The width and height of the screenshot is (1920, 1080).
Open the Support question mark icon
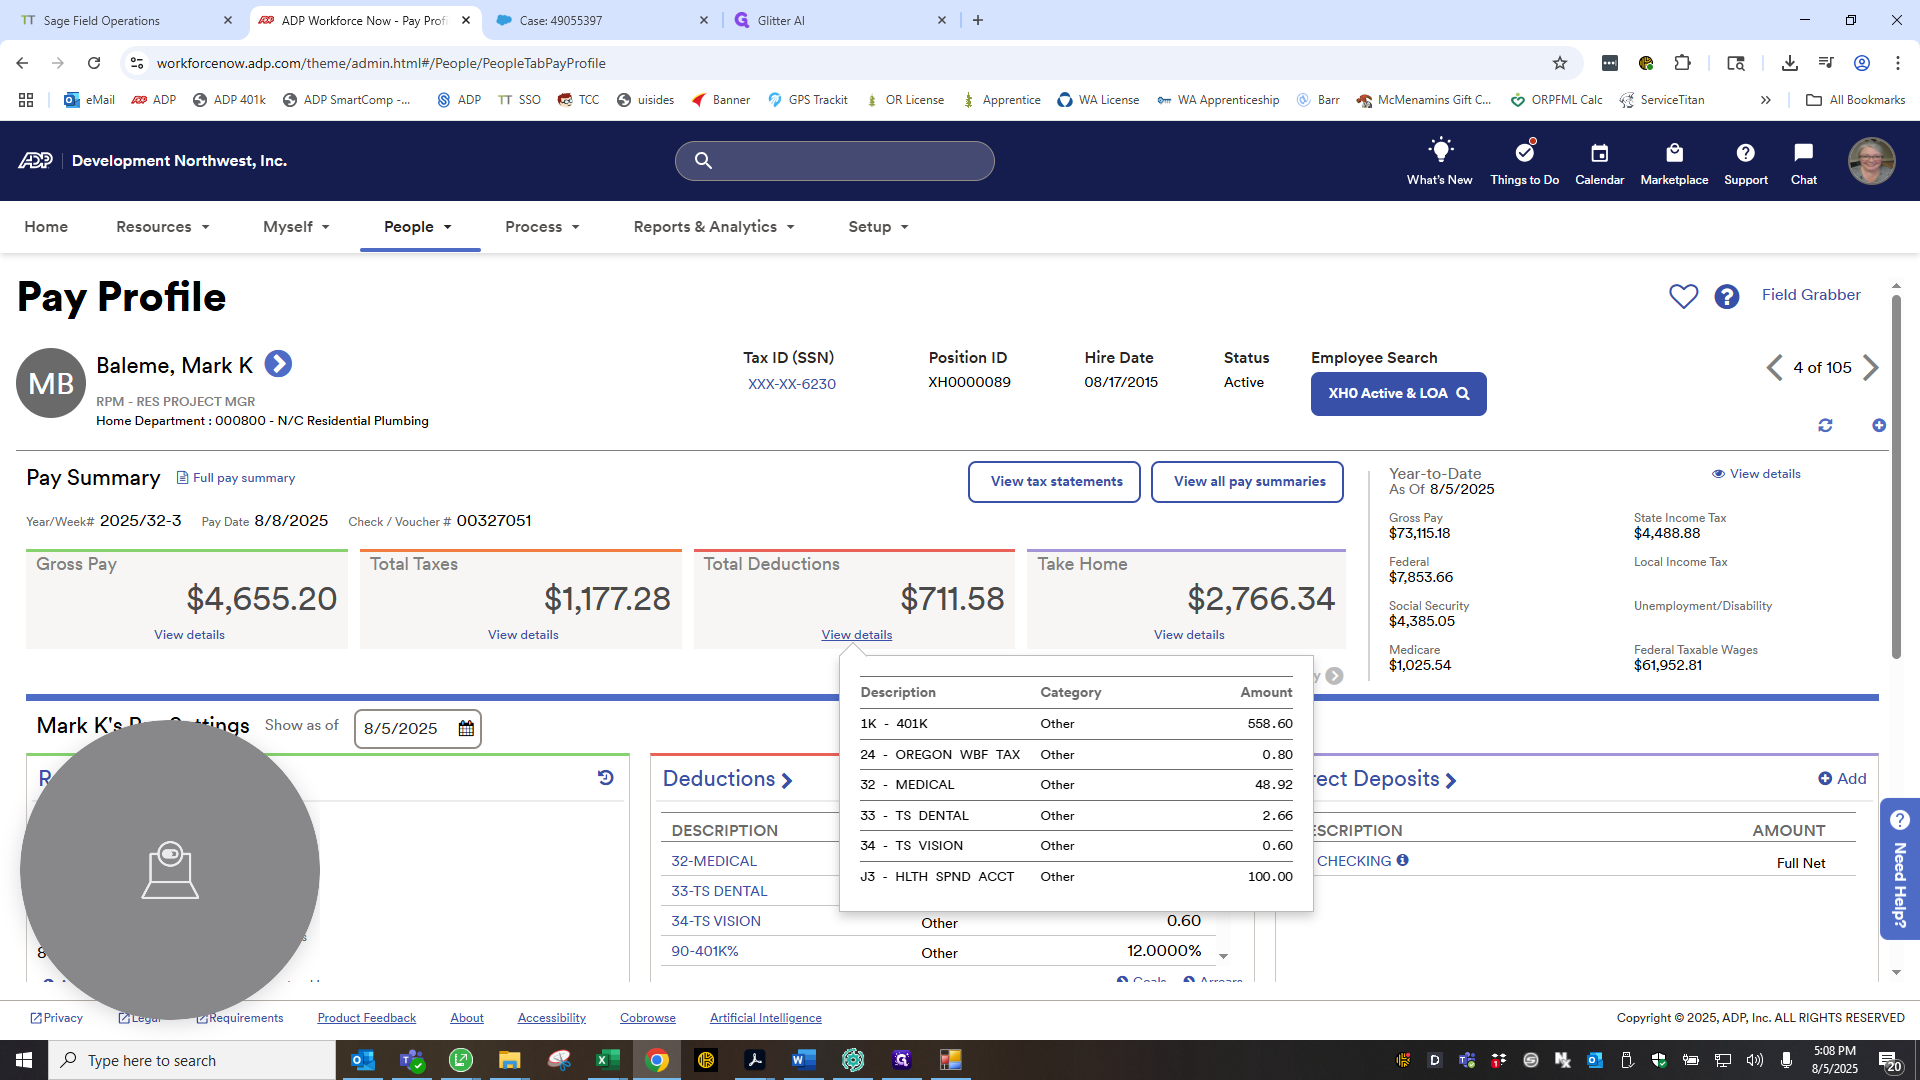(1746, 153)
